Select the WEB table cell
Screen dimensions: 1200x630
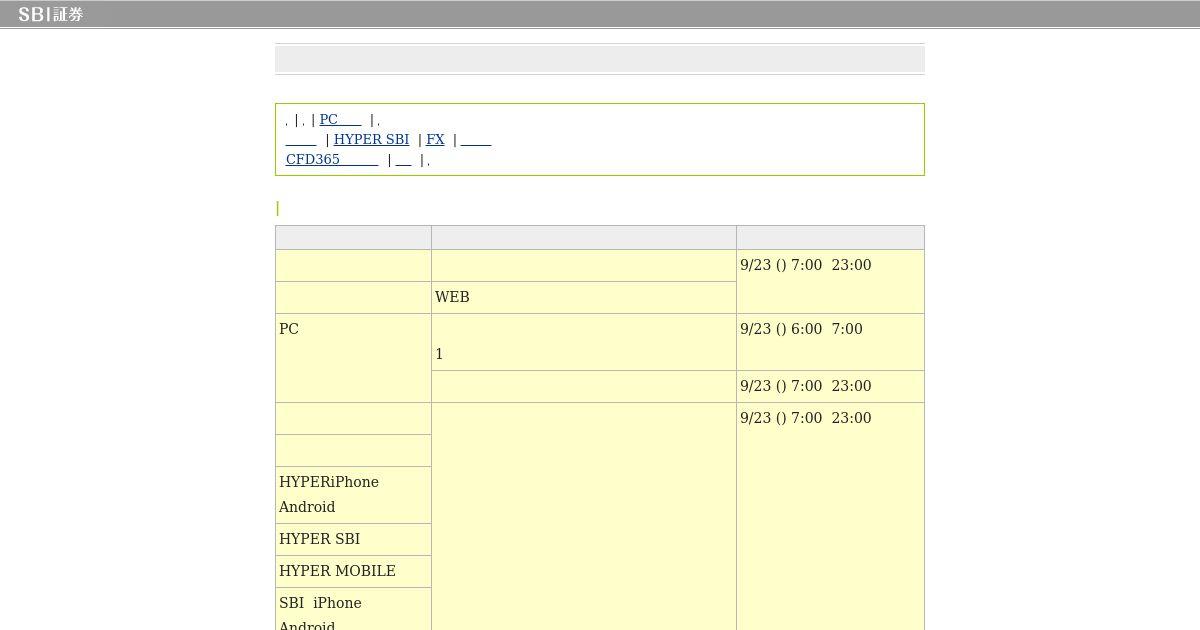tap(584, 297)
